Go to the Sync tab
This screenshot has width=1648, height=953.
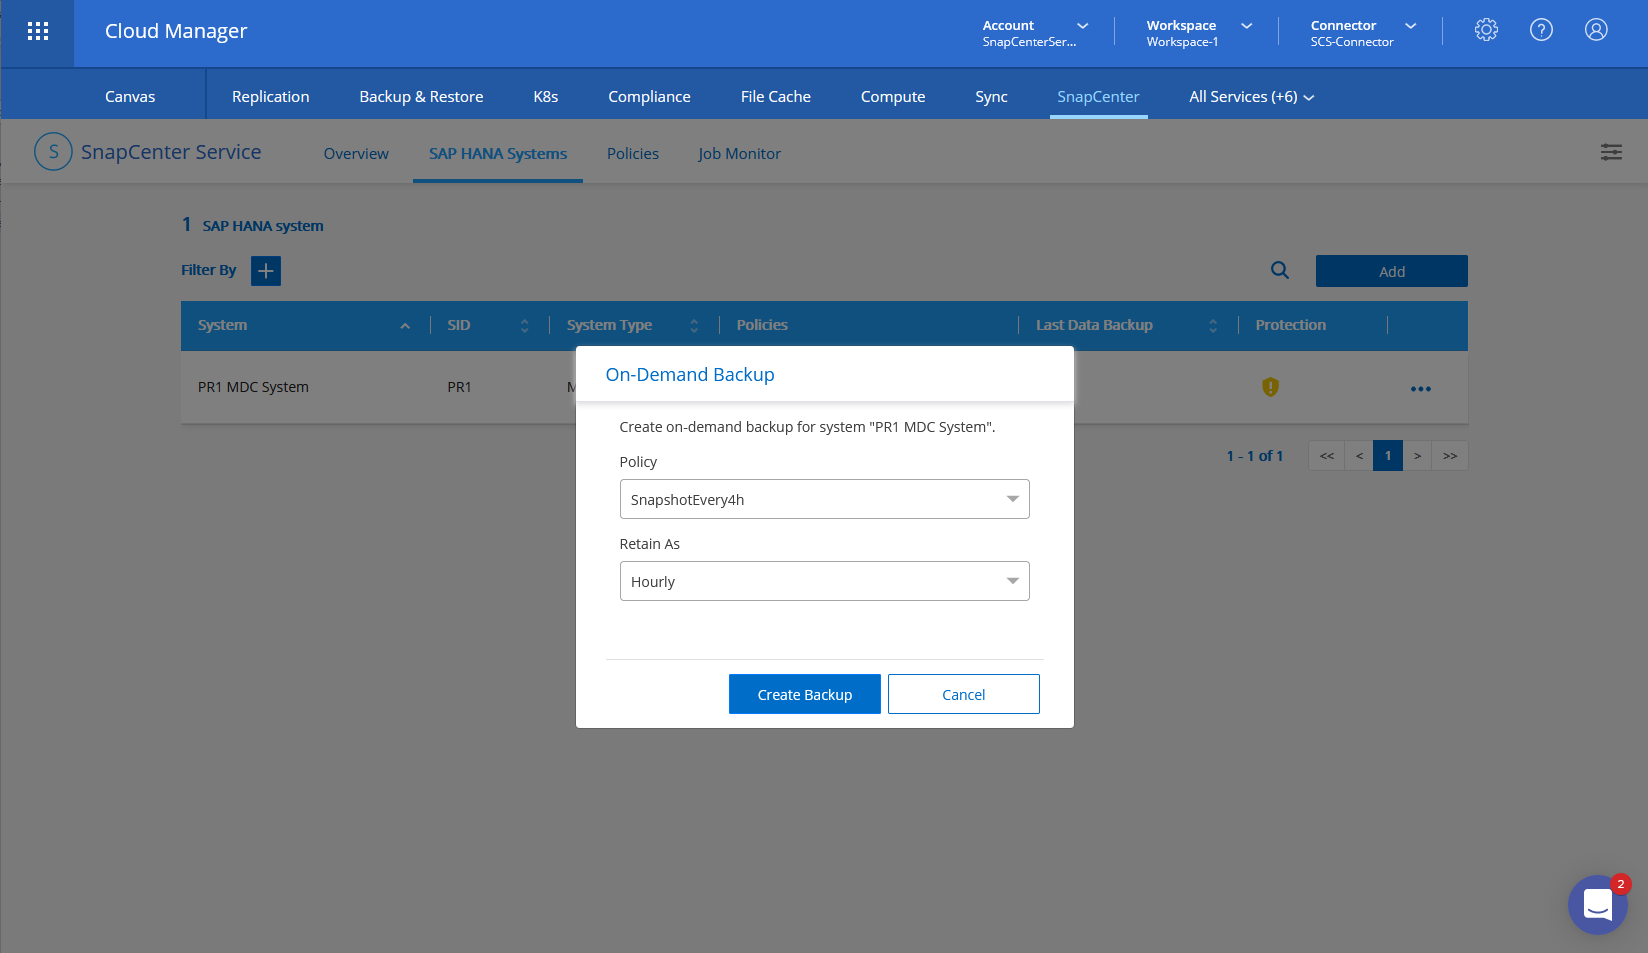pos(991,97)
